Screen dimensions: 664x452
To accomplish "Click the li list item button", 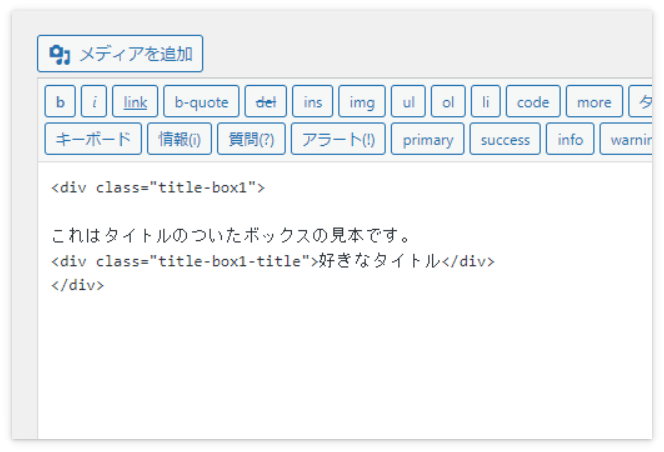I will (486, 102).
